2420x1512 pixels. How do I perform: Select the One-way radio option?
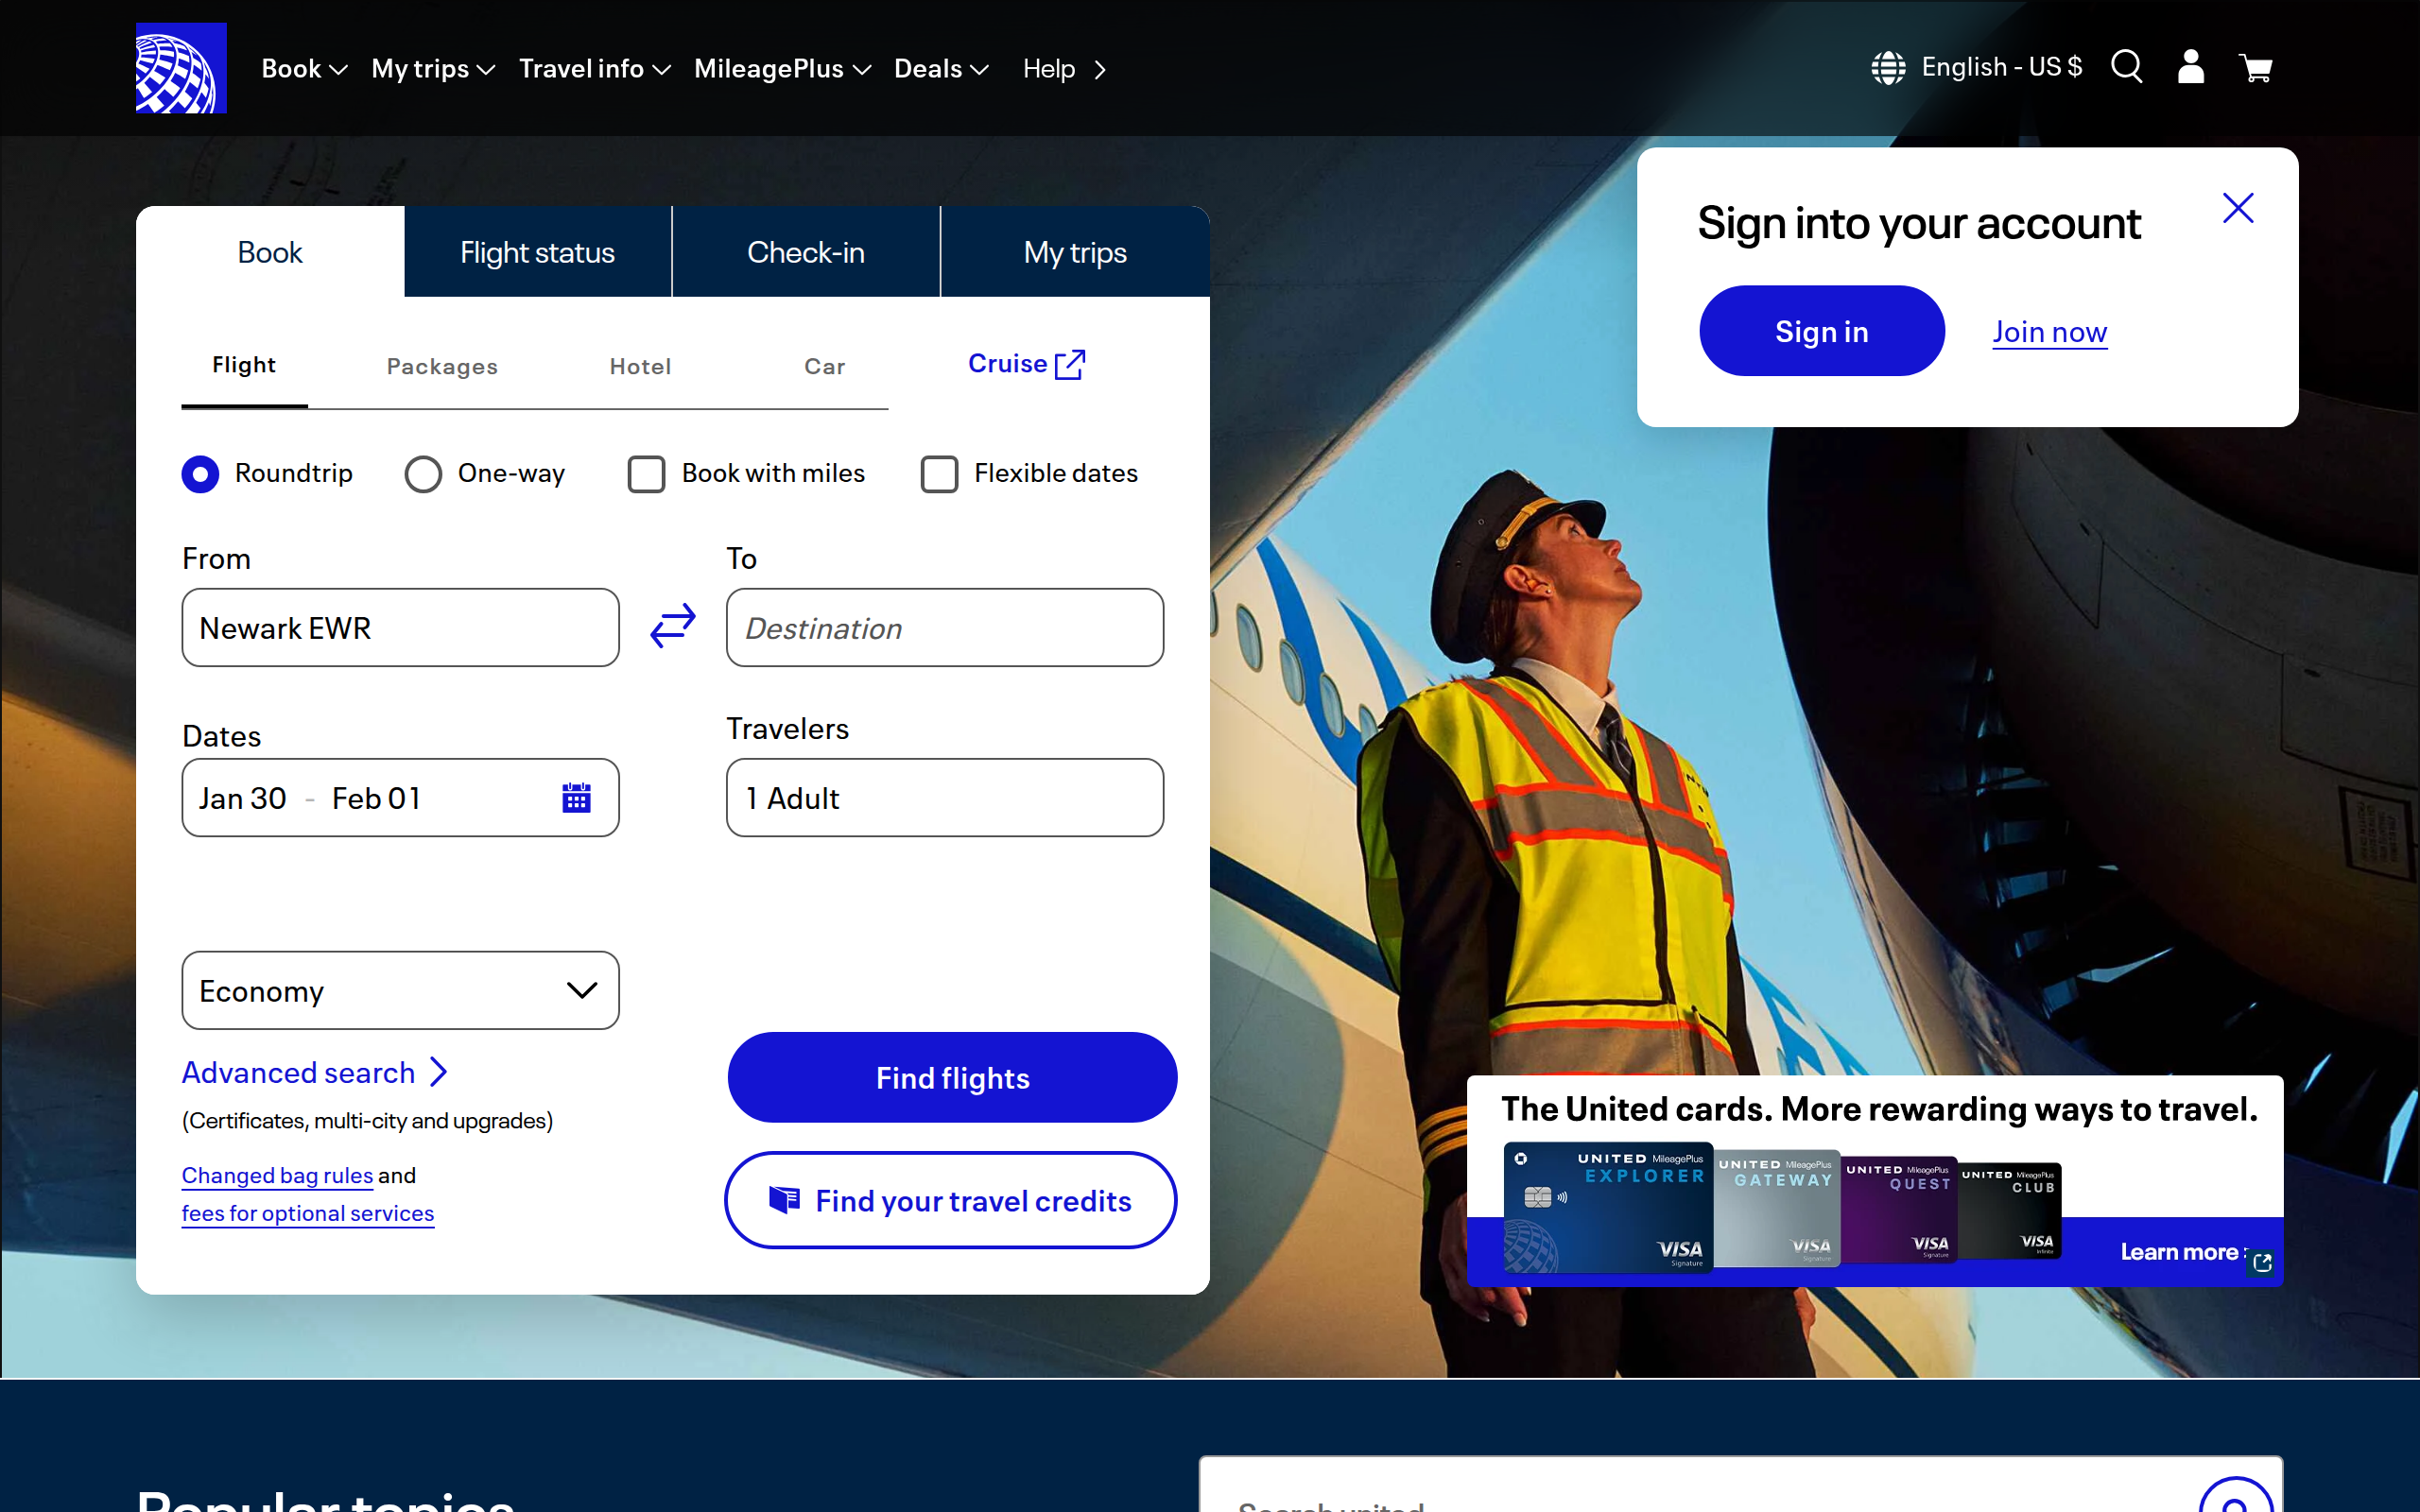[x=423, y=474]
